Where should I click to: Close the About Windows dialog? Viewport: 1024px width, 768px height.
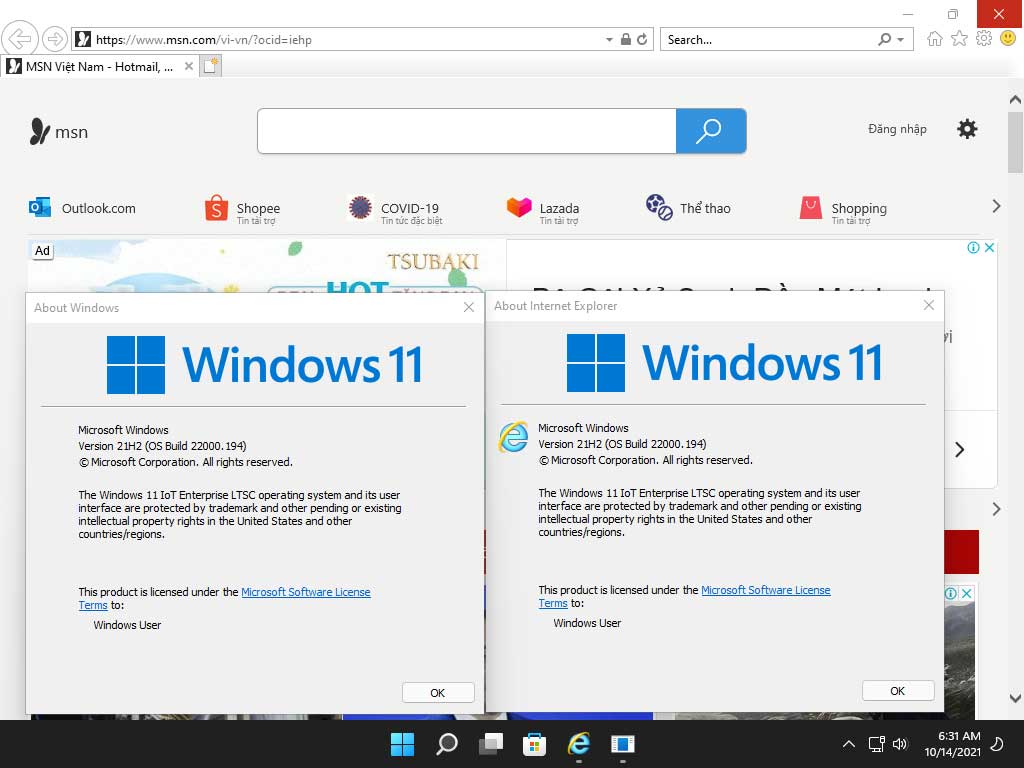pos(468,307)
